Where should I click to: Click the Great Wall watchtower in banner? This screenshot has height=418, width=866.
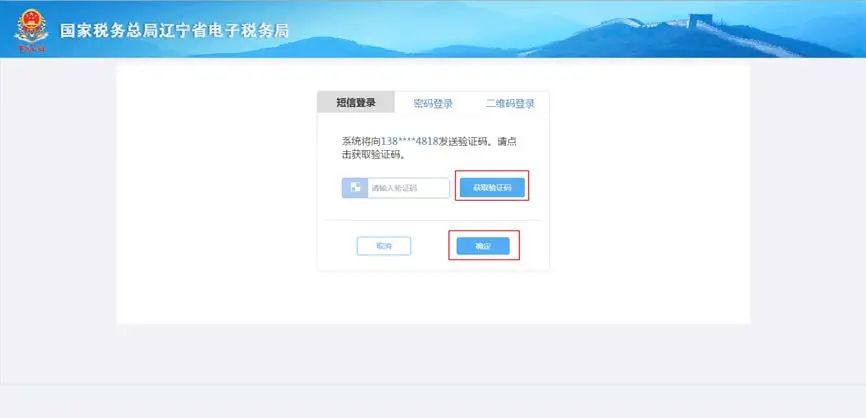coord(699,21)
